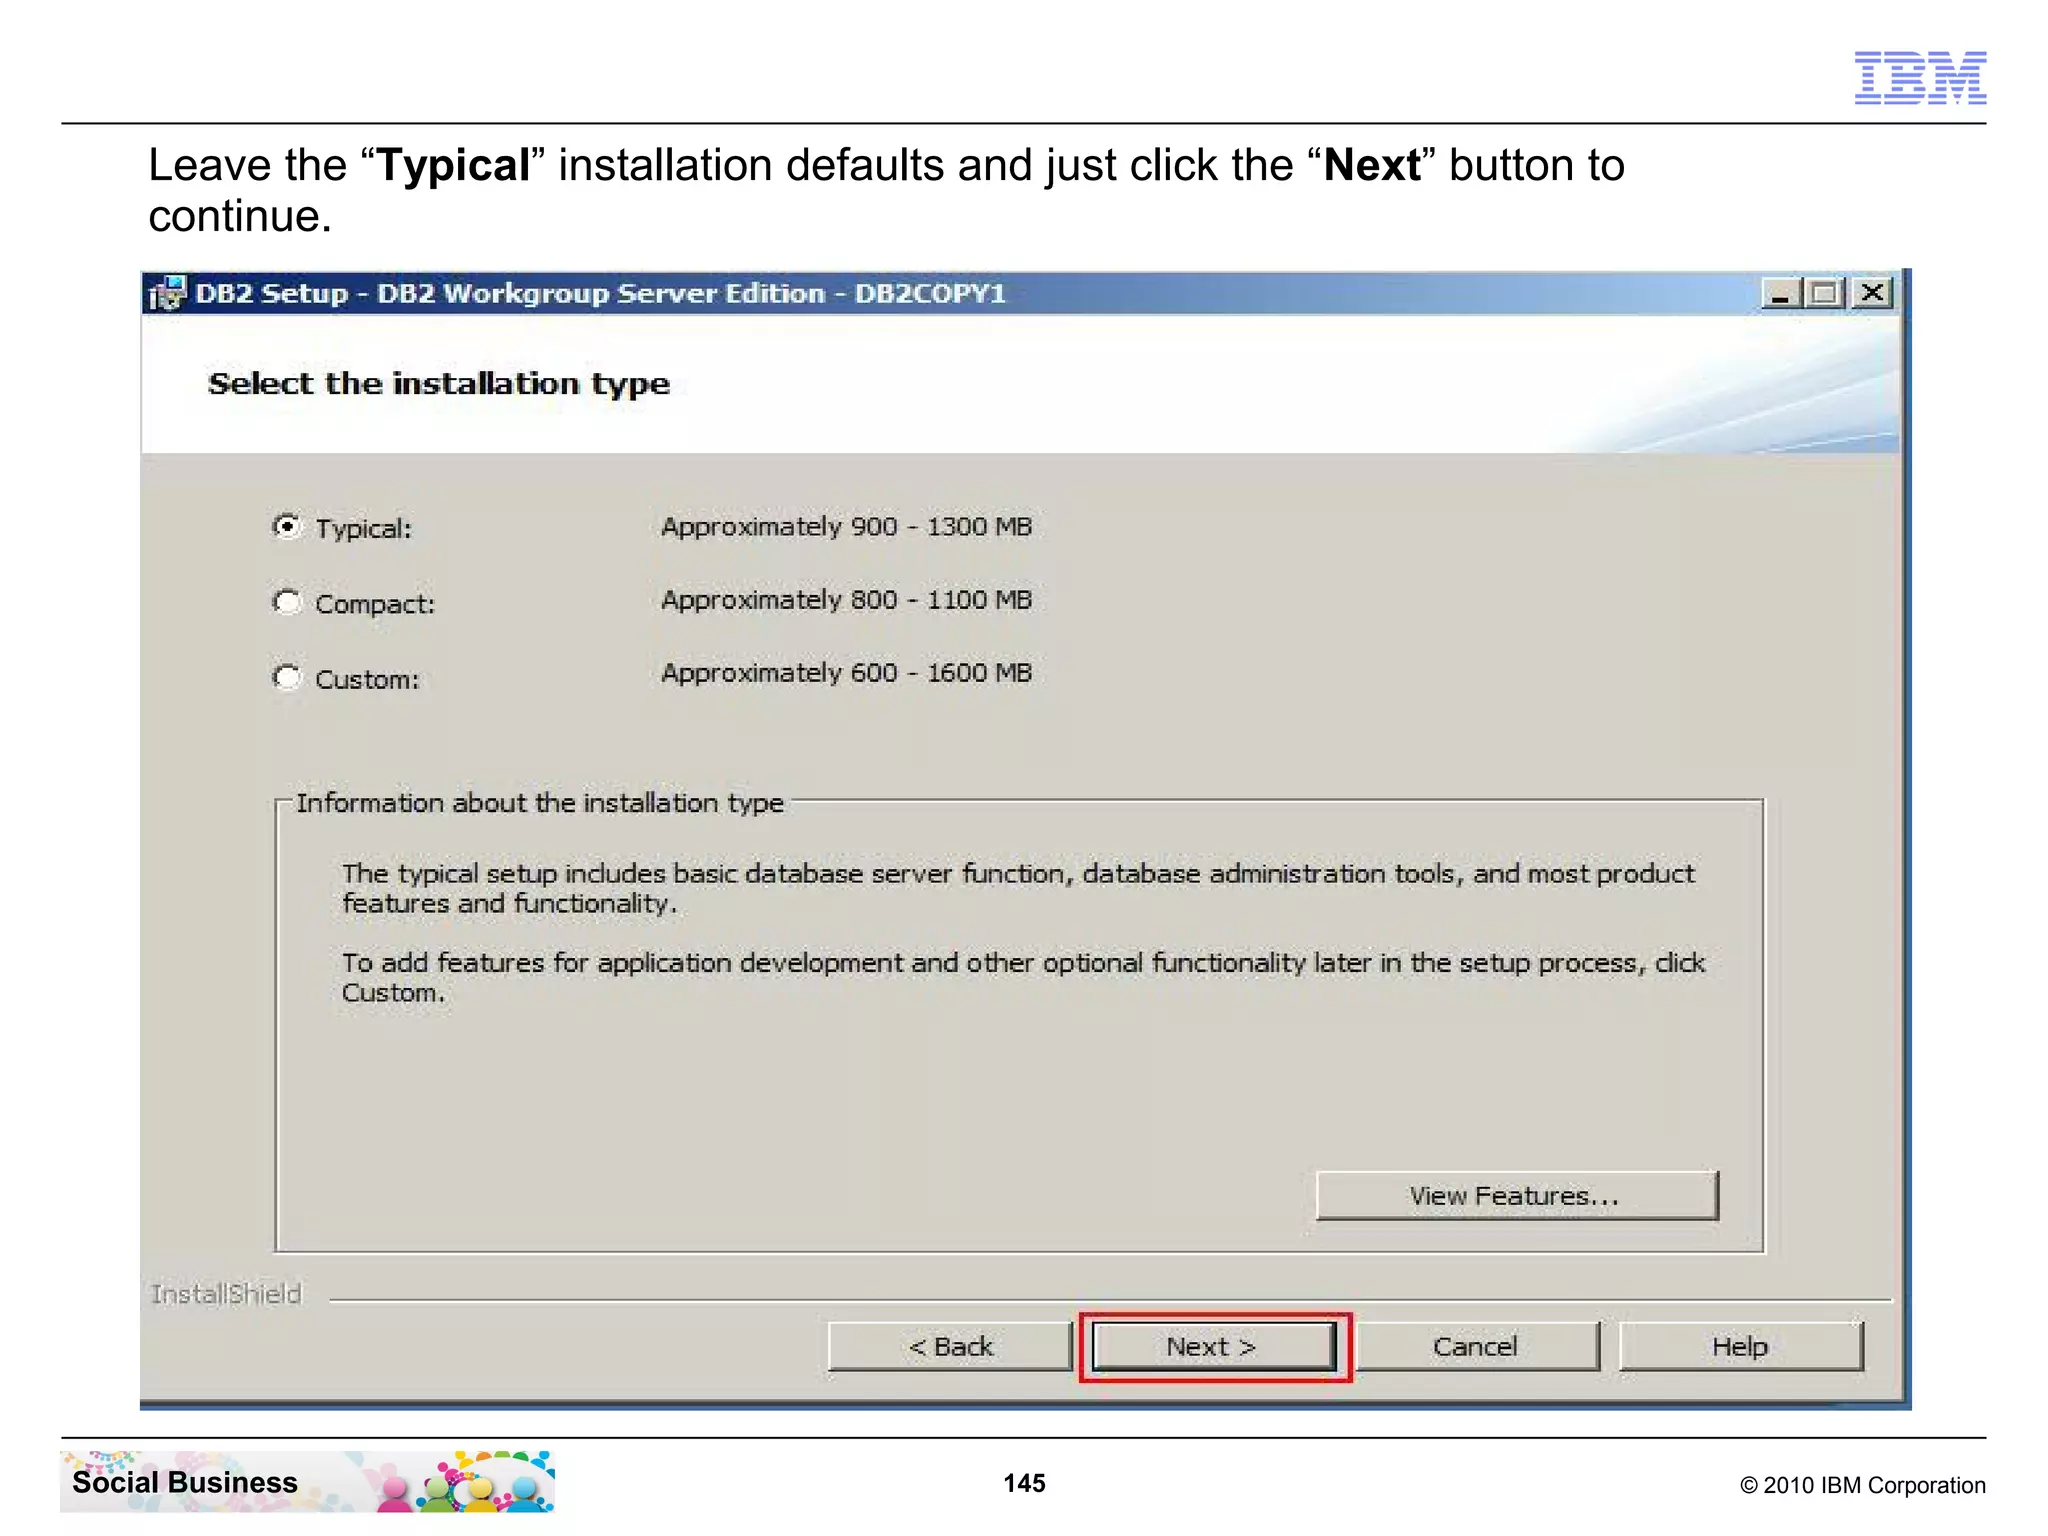Screen dimensions: 2048x1536
Task: Select the Typical installation radio button
Action: pos(287,526)
